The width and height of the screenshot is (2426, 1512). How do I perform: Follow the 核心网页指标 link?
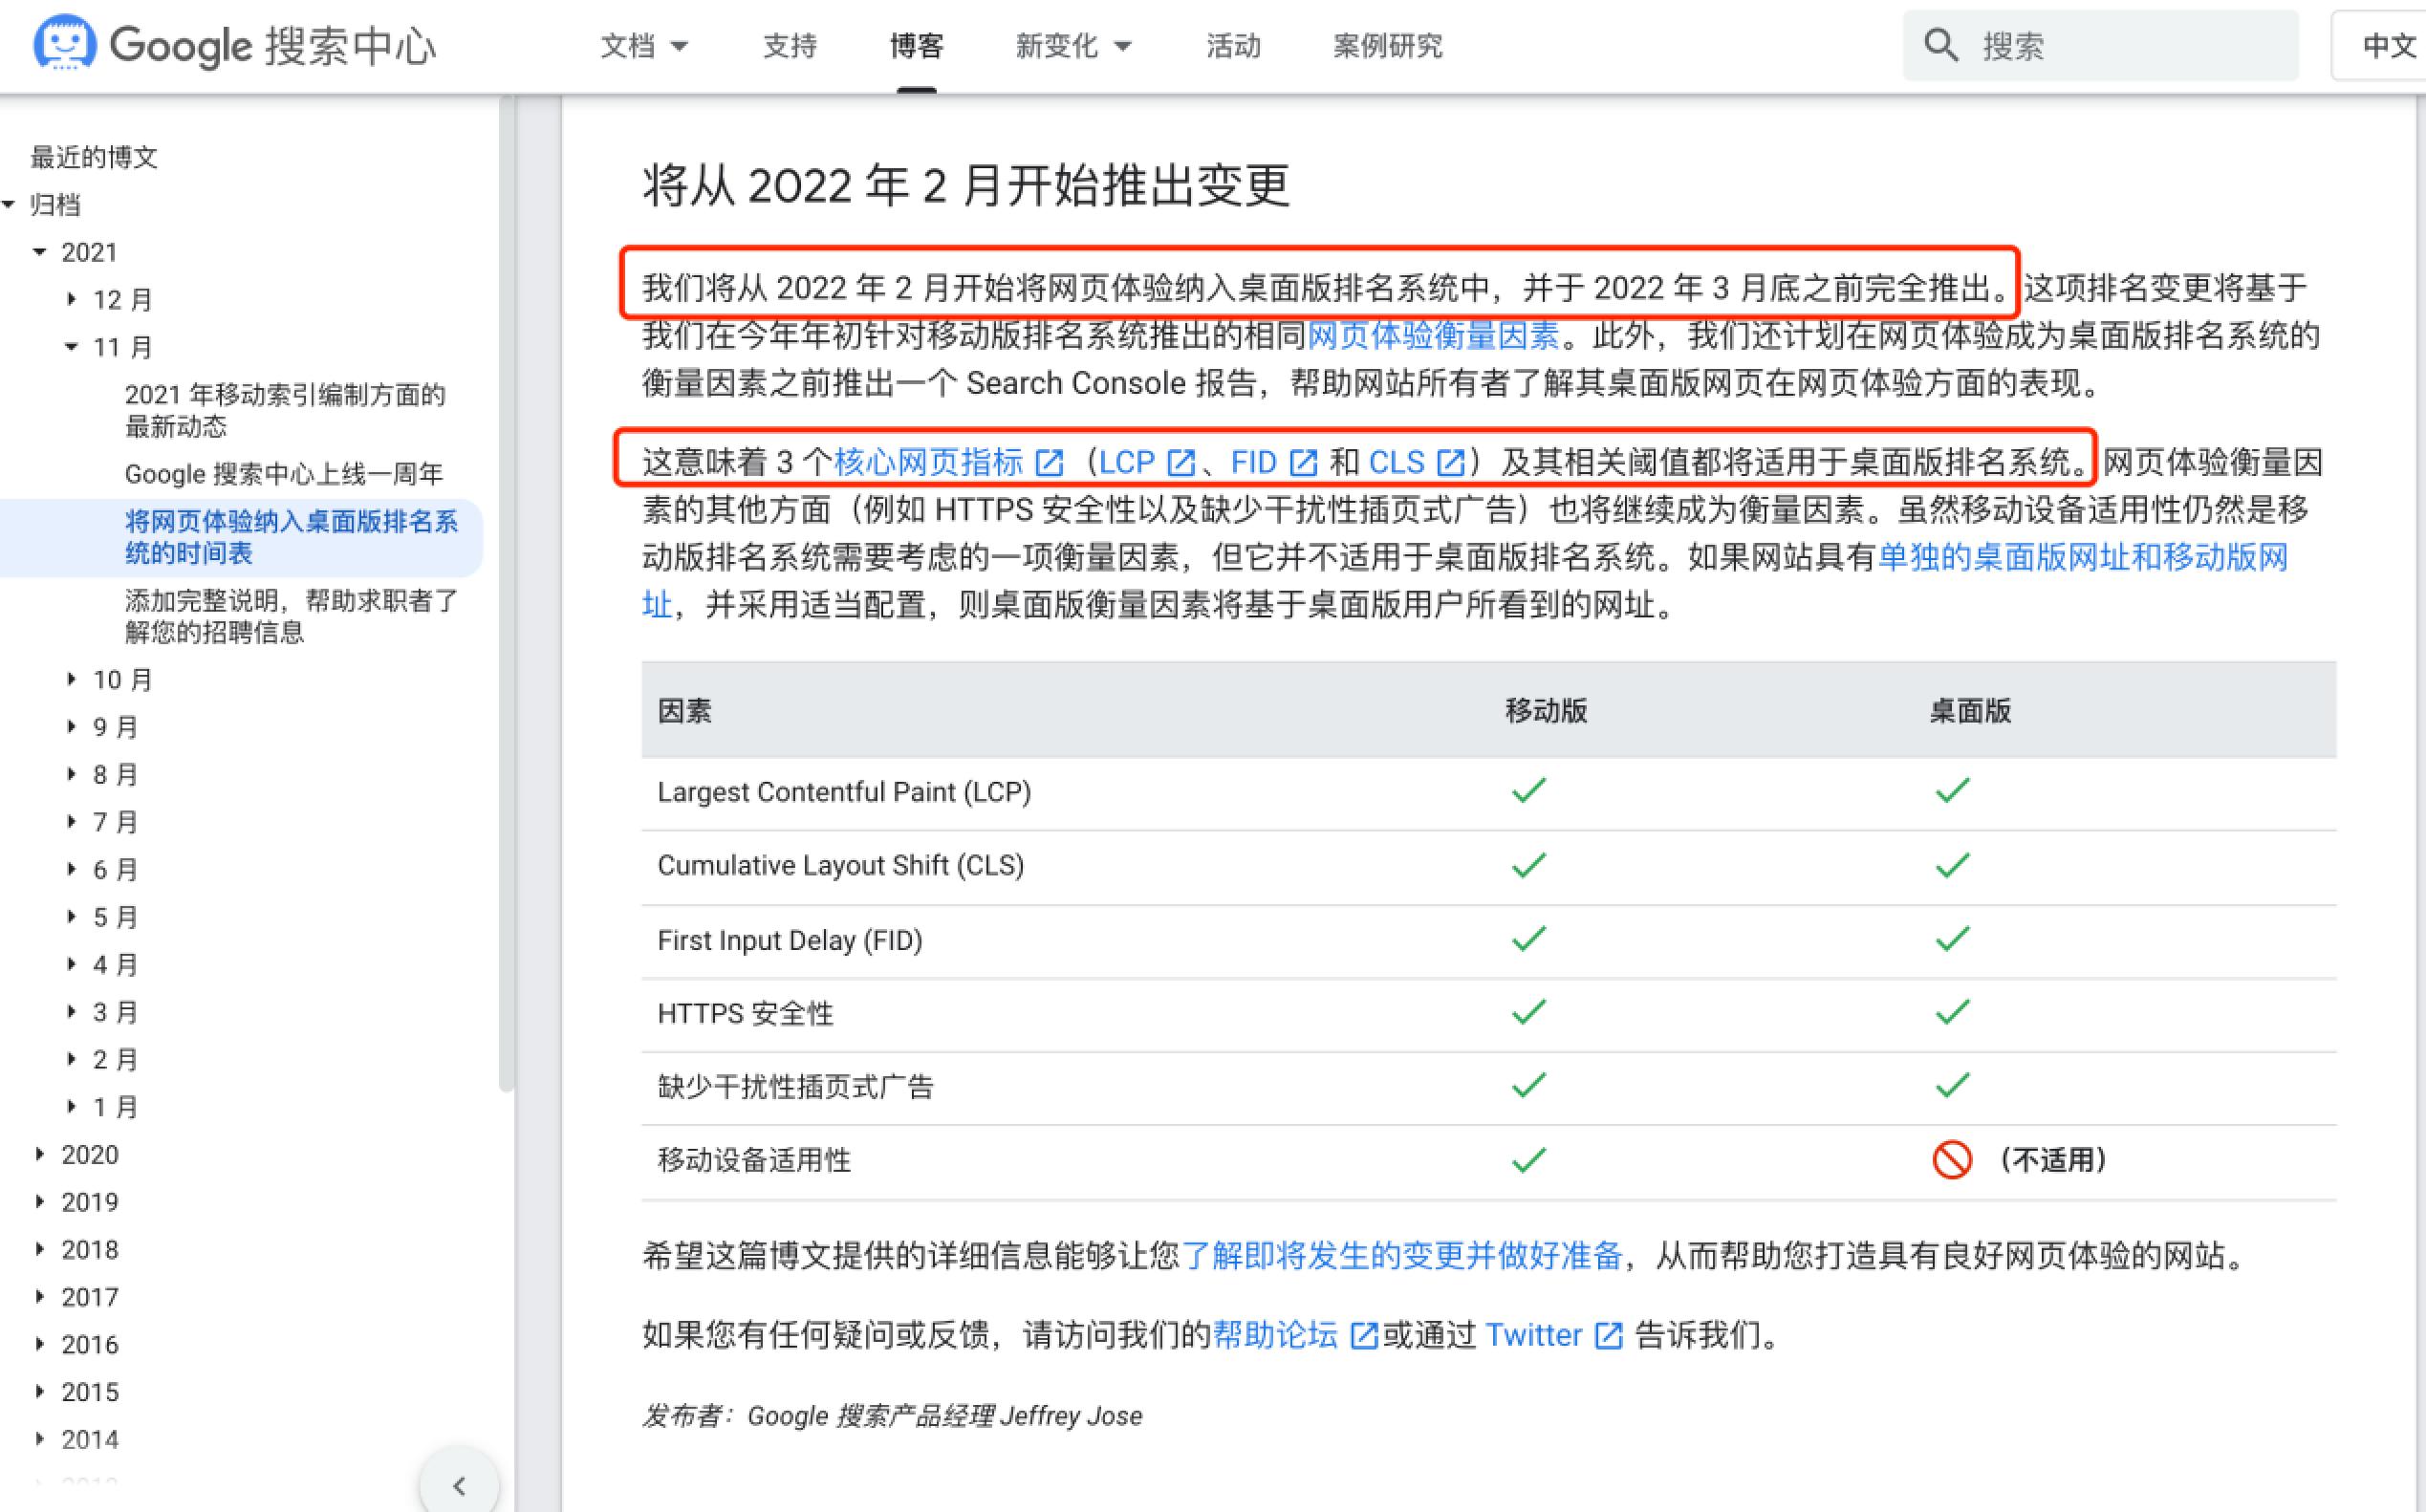929,462
